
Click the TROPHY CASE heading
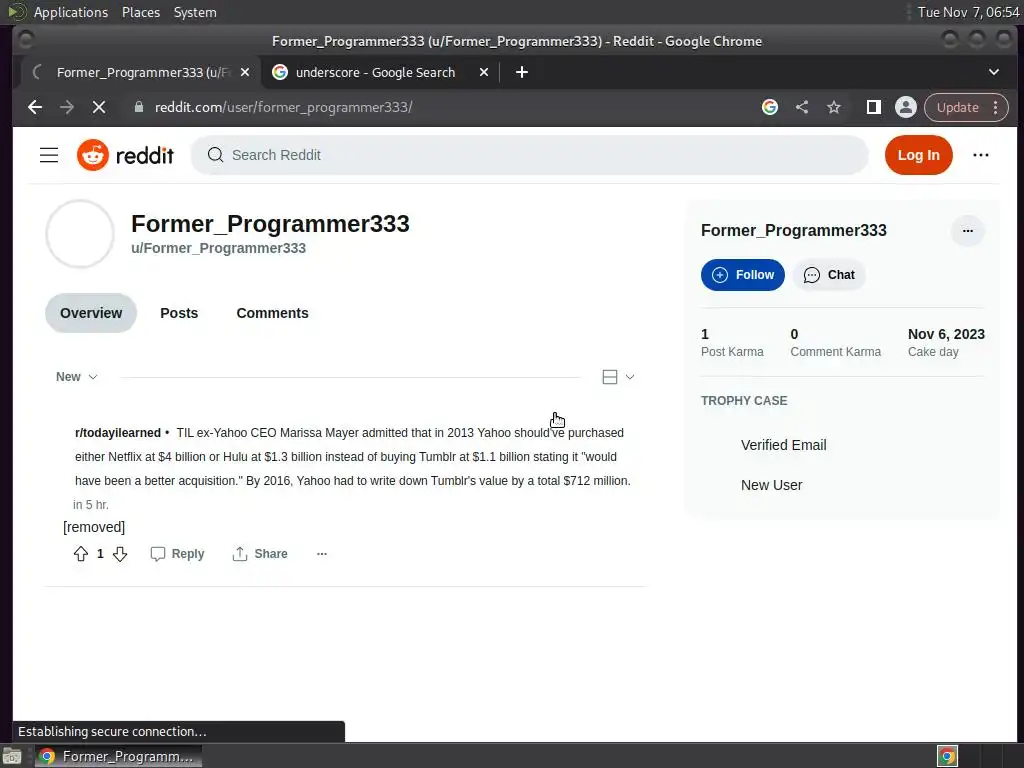point(744,401)
